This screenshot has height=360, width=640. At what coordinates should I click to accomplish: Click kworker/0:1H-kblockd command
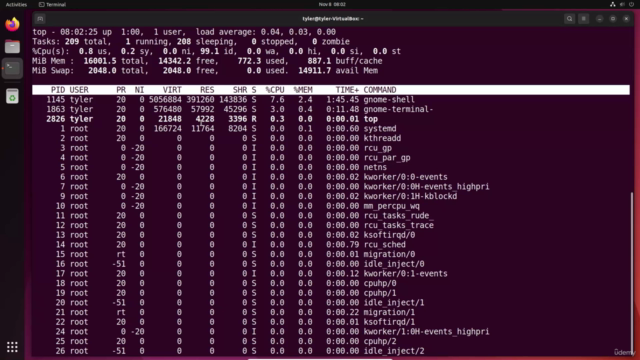tap(410, 196)
